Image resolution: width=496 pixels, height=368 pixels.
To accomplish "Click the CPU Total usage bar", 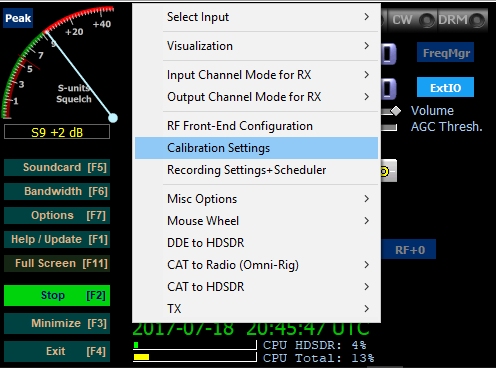I will [x=195, y=357].
